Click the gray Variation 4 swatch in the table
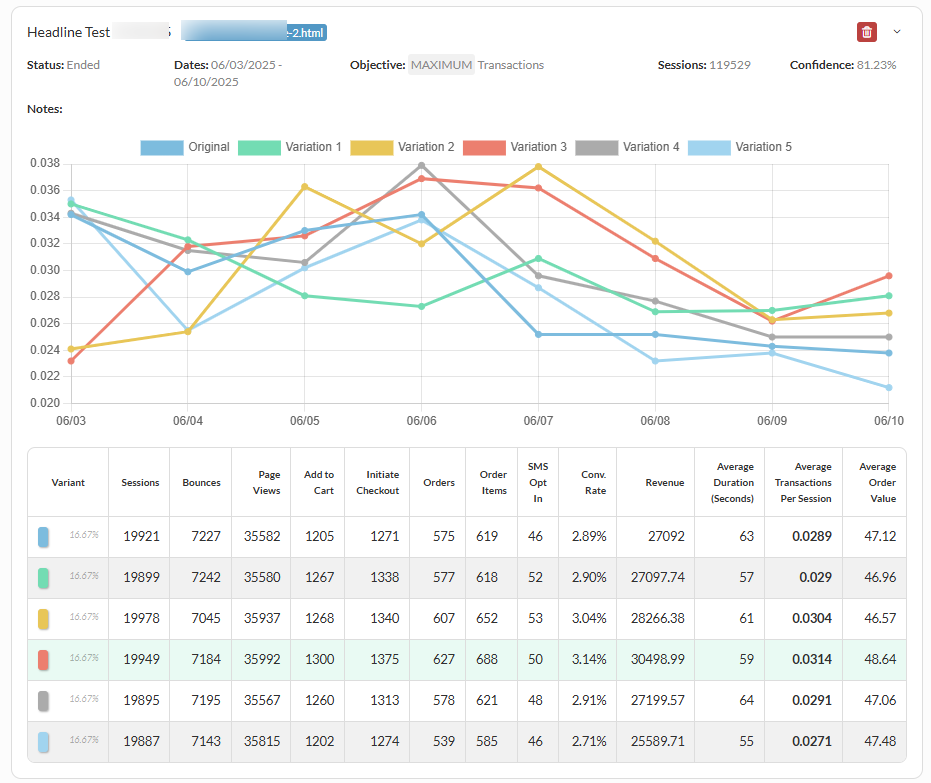The image size is (931, 783). coord(43,701)
